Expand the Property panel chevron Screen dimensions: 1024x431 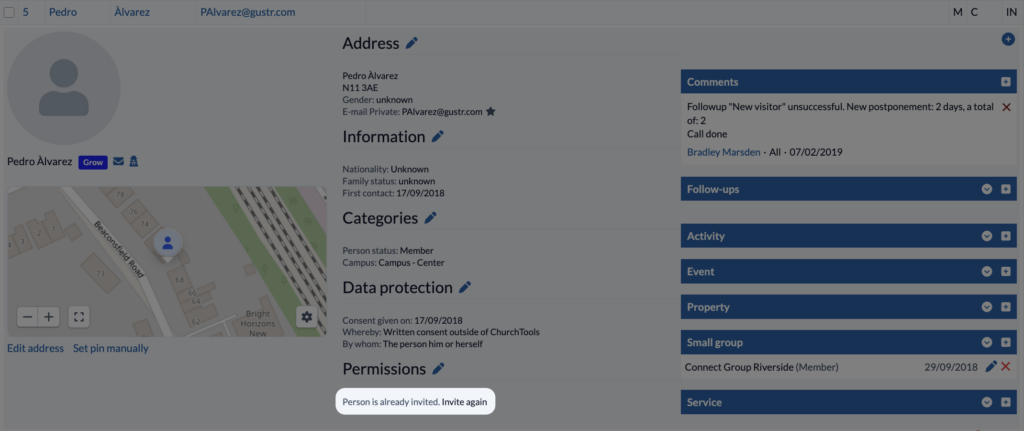click(x=987, y=307)
